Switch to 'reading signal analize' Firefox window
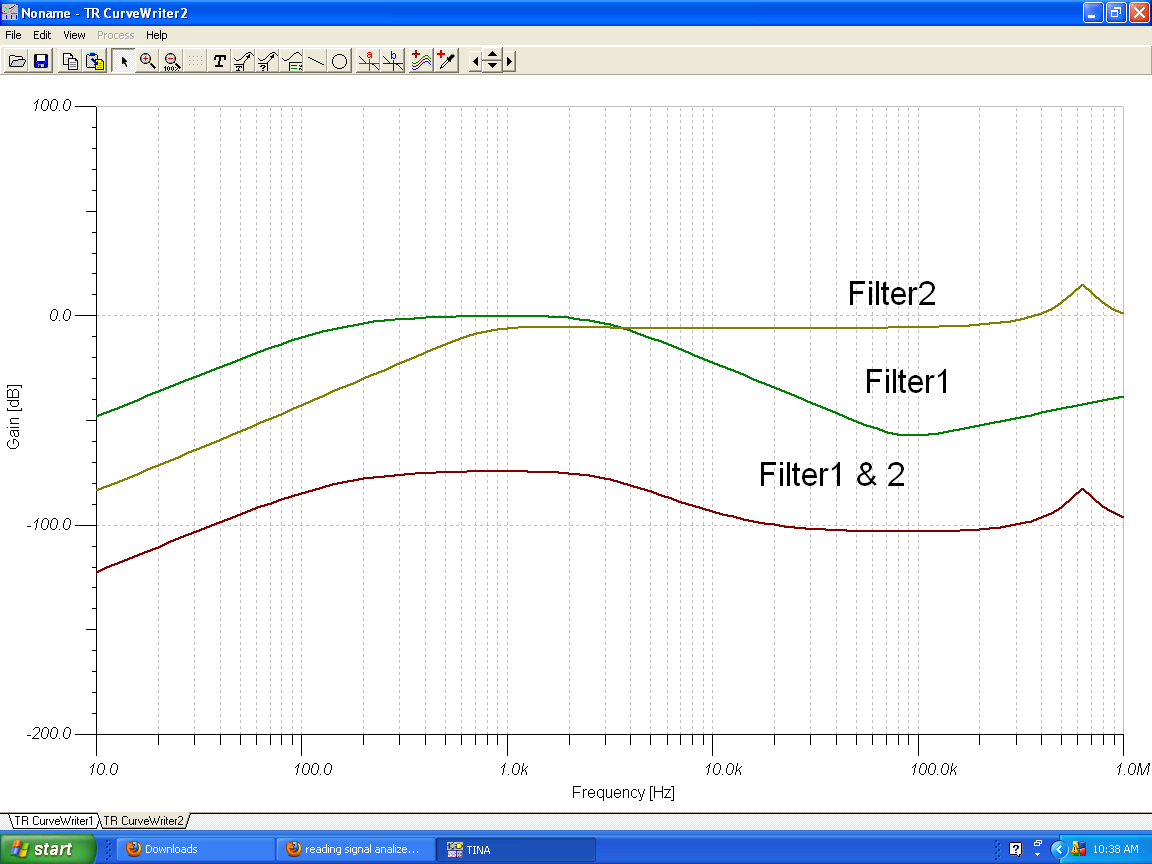 (x=356, y=849)
